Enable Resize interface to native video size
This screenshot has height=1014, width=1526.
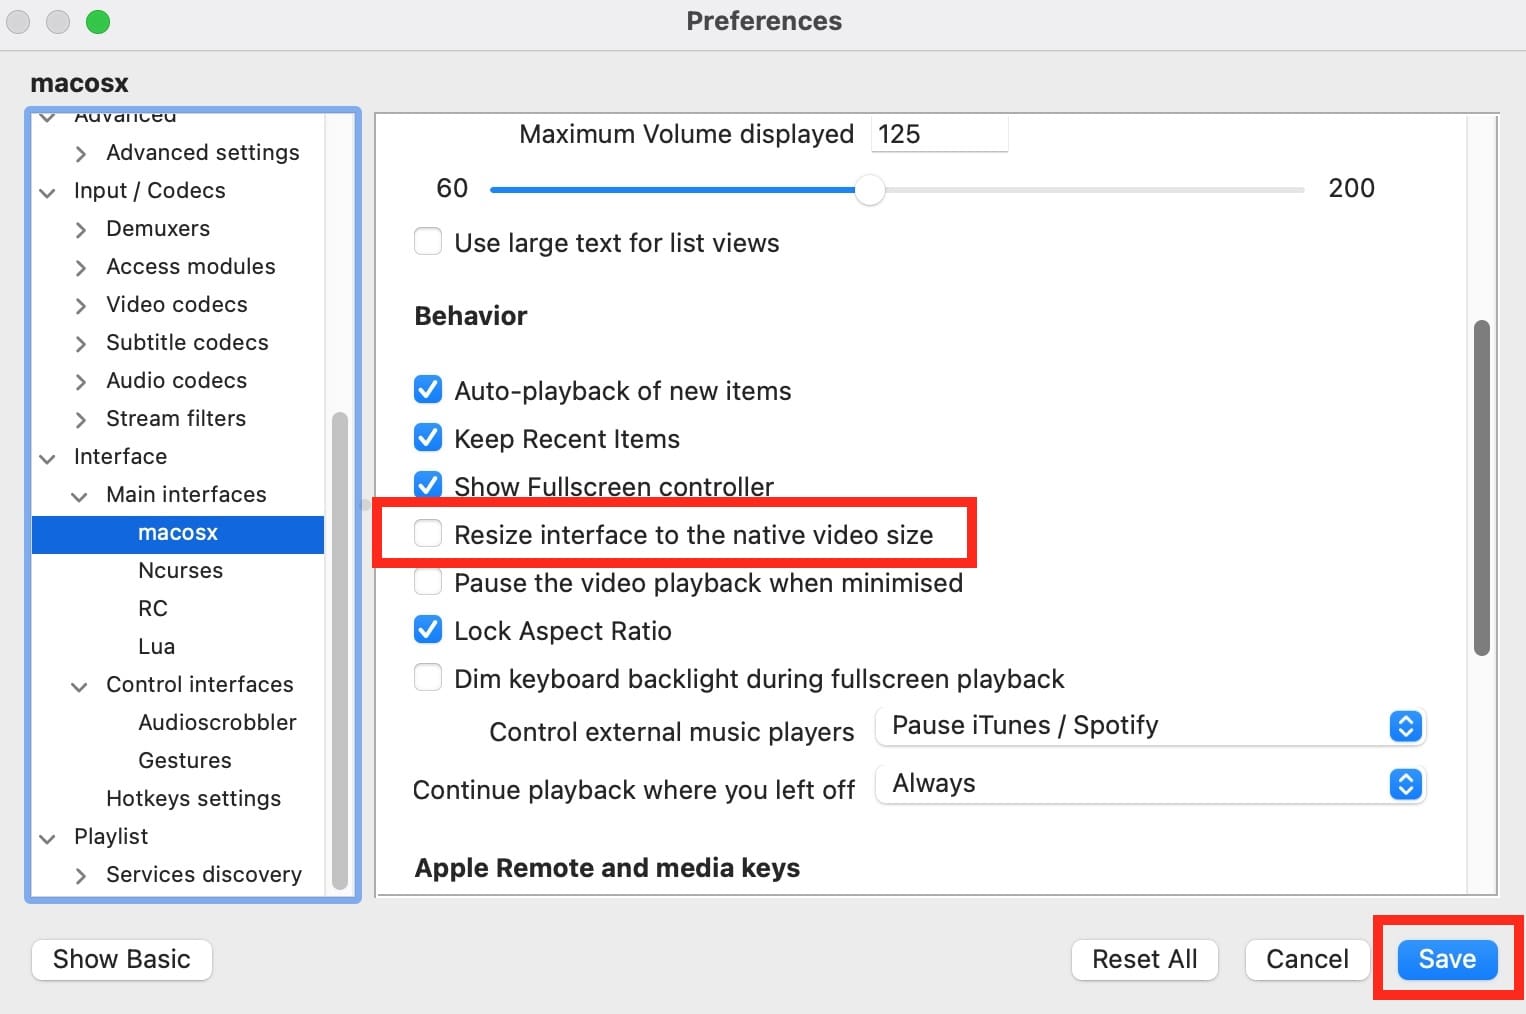pos(428,534)
